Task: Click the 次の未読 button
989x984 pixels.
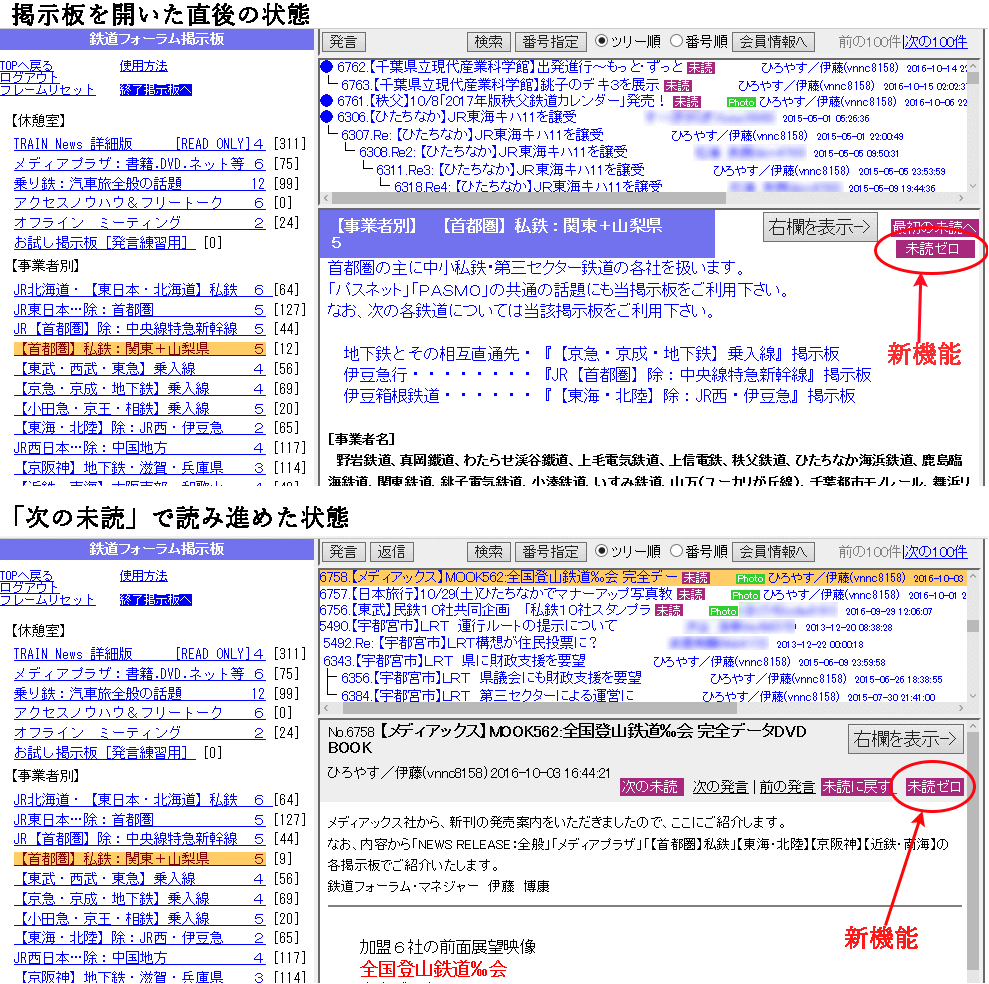Action: coord(650,787)
